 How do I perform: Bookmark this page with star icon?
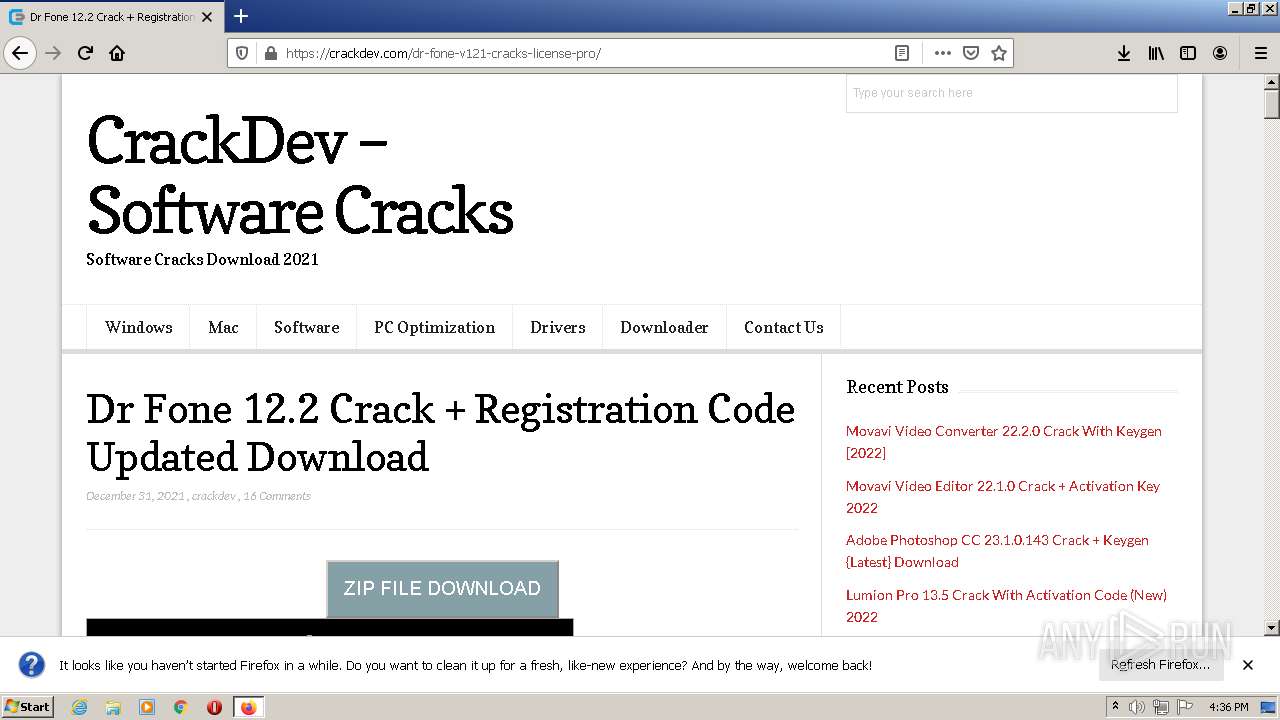[998, 53]
